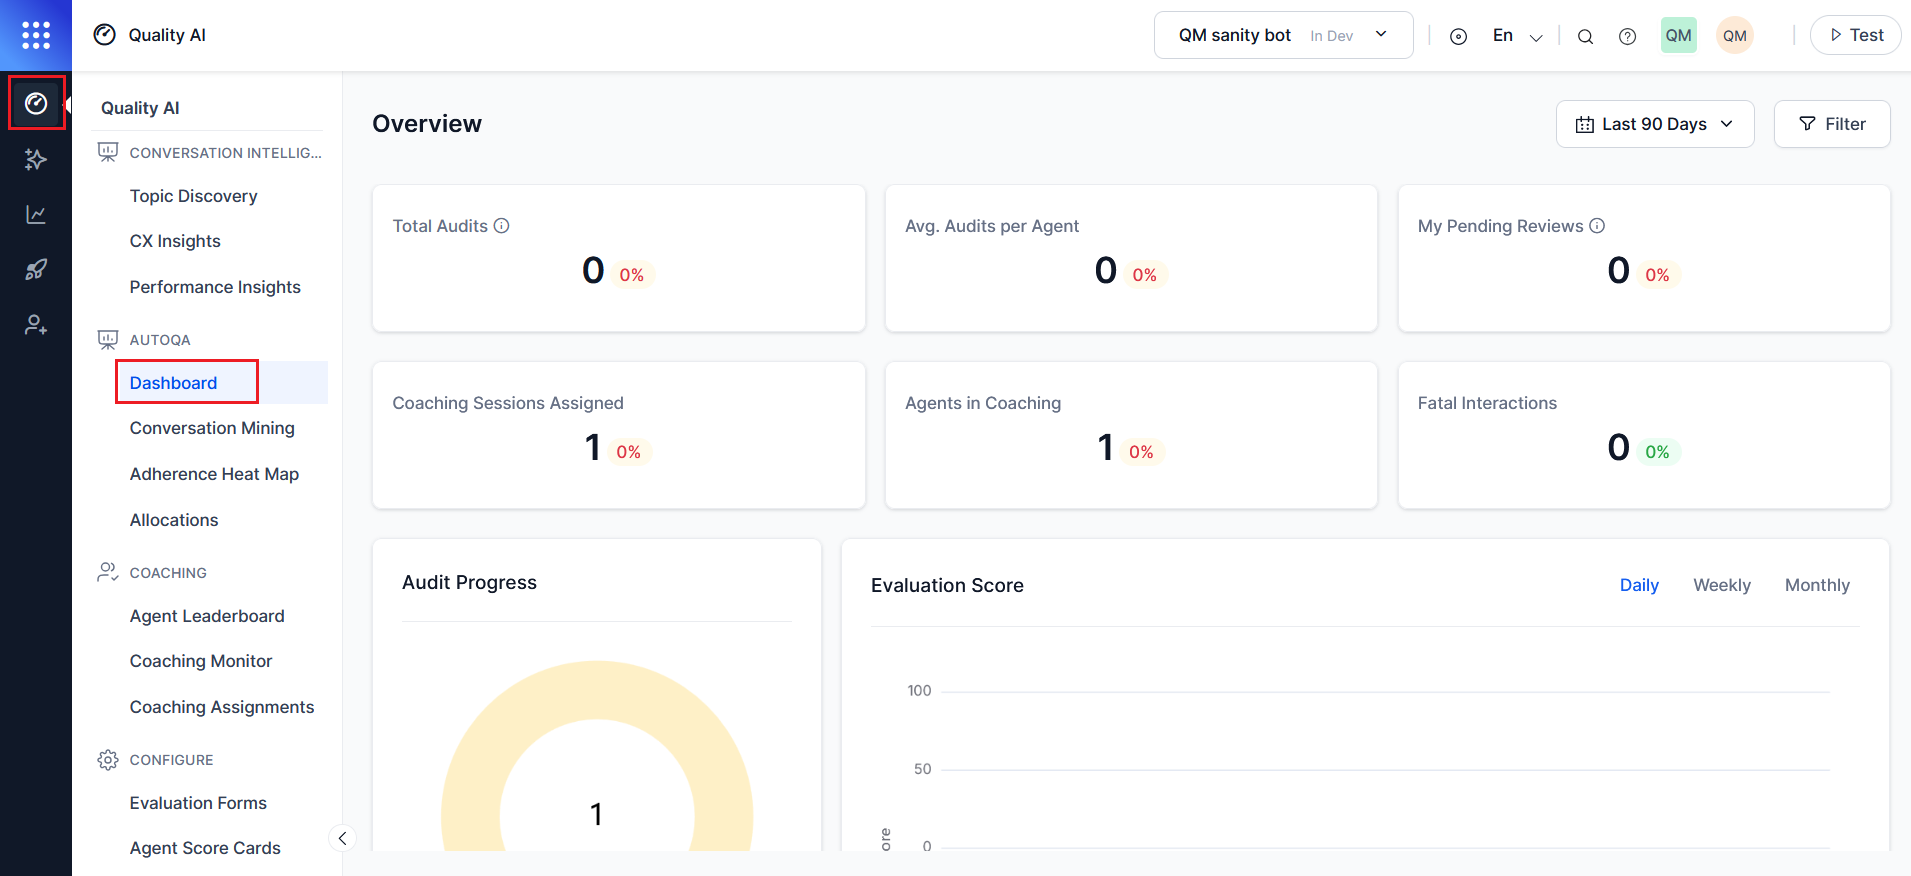The width and height of the screenshot is (1911, 876).
Task: Click the Avg. Audits per Agent card
Action: point(1131,258)
